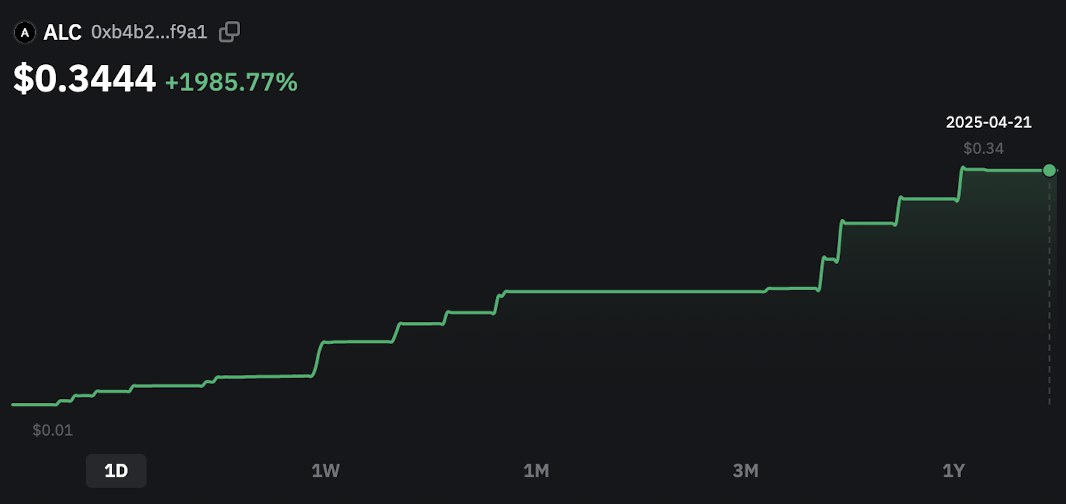Click the $0.01 low price label
Viewport: 1066px width, 504px height.
pos(52,431)
